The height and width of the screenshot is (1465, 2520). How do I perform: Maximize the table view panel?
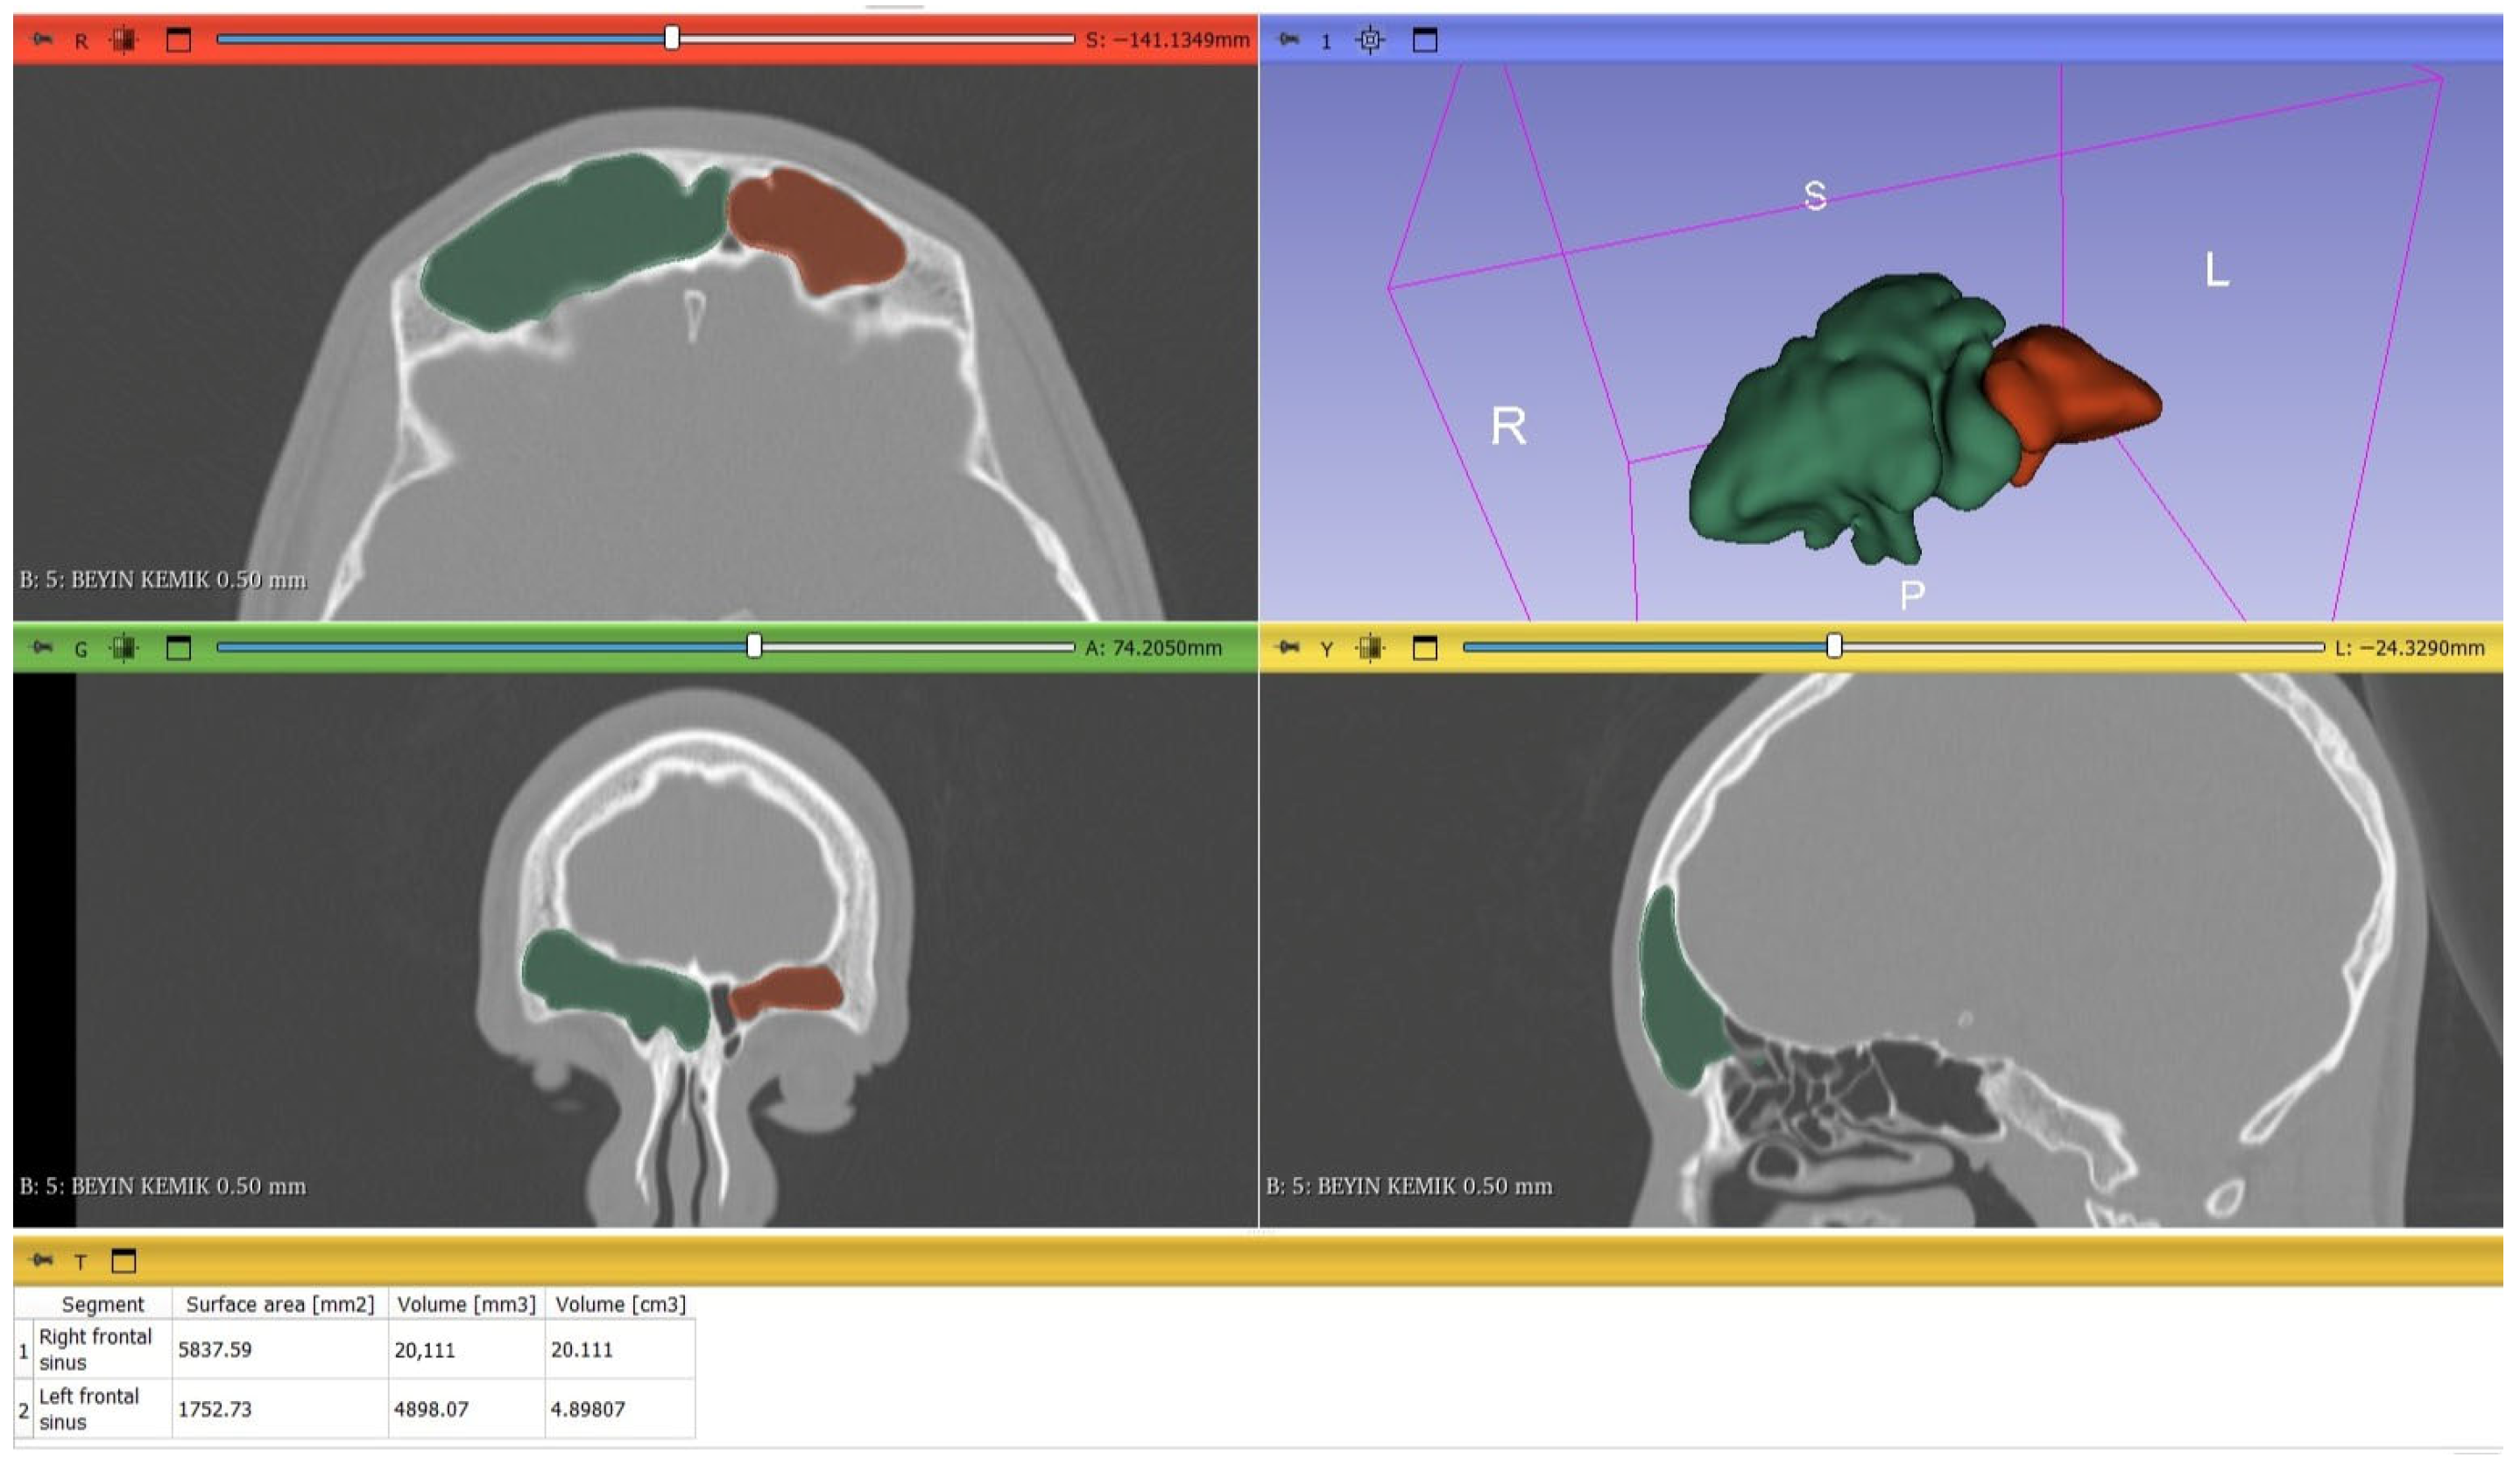coord(124,1262)
